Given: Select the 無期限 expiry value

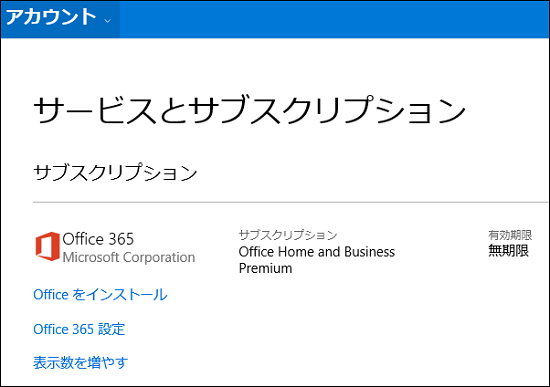Looking at the screenshot, I should point(509,251).
